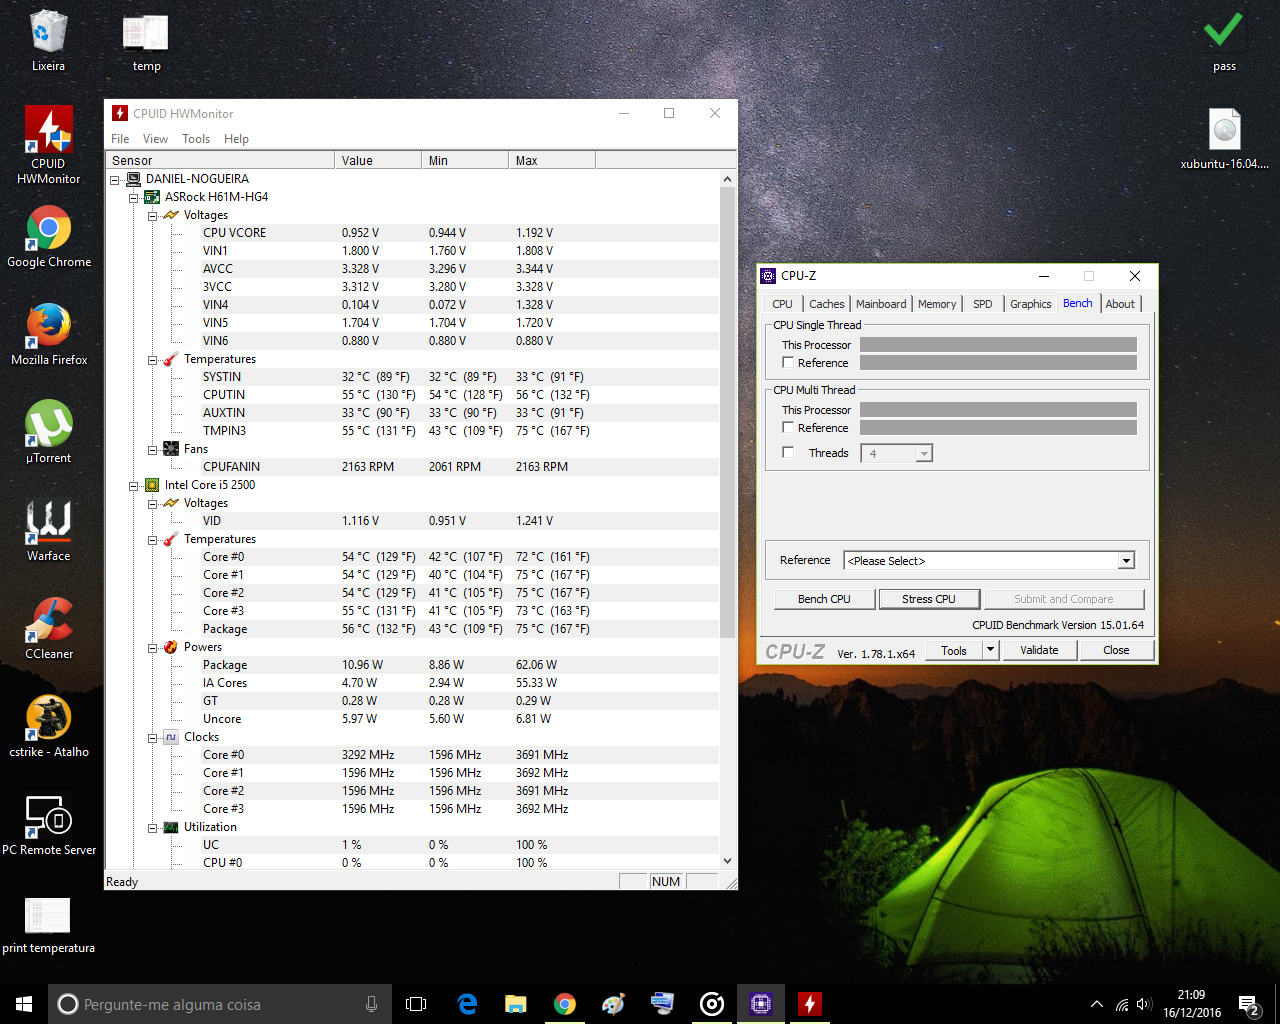Collapse the Fans node

[x=152, y=449]
